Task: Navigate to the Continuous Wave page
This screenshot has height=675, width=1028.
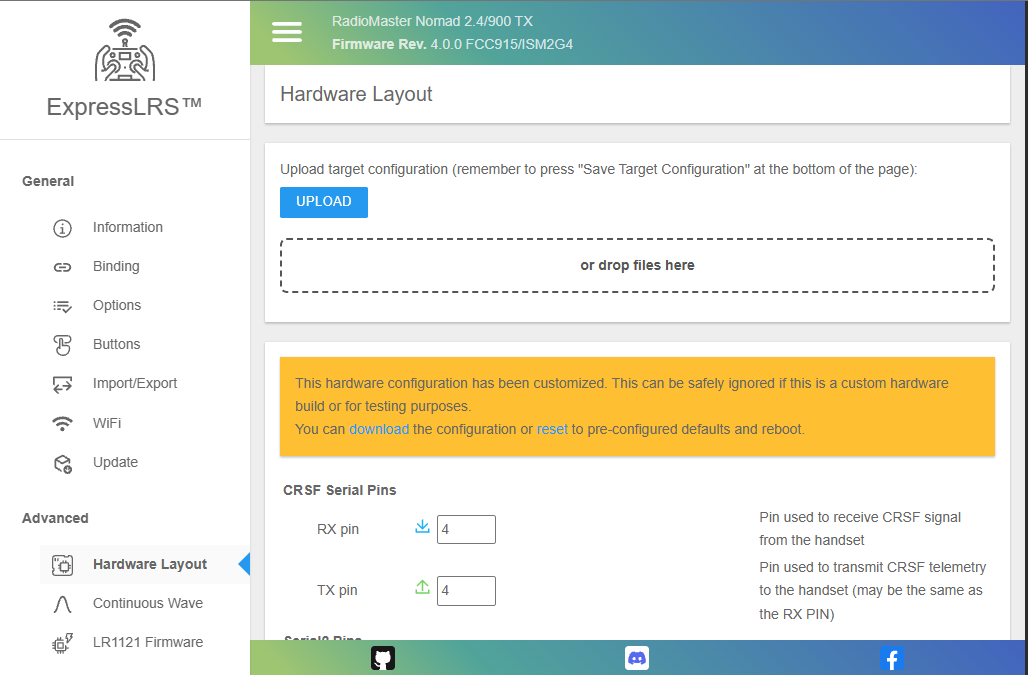Action: point(146,603)
